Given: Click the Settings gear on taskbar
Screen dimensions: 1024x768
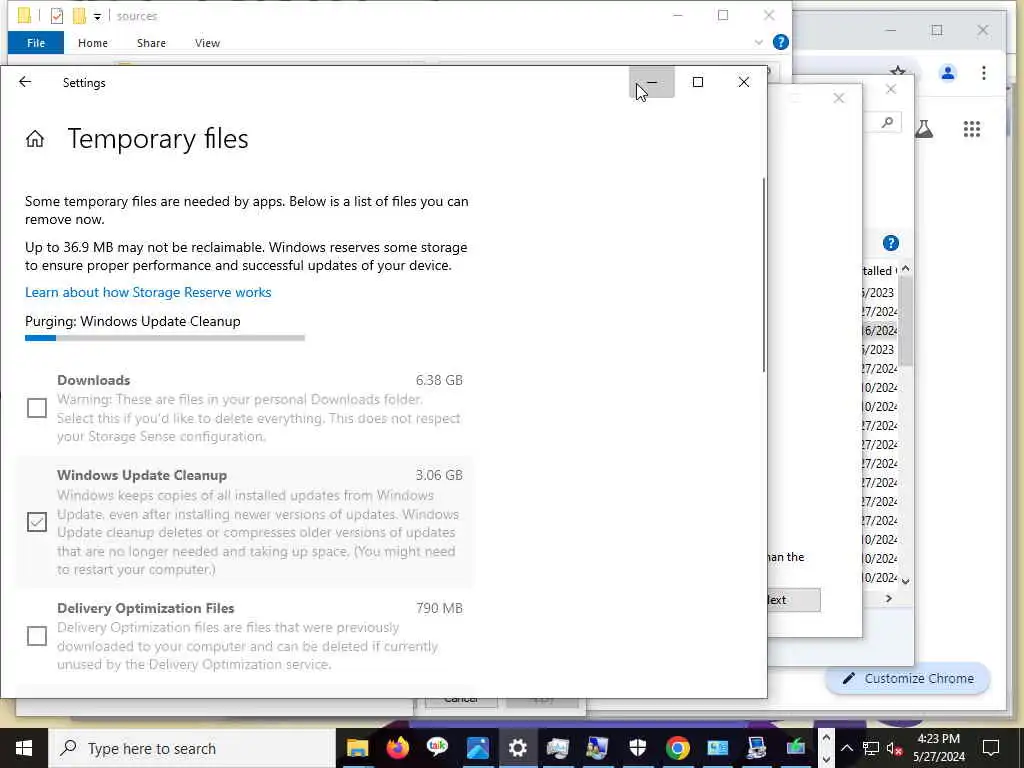Looking at the screenshot, I should coord(517,748).
